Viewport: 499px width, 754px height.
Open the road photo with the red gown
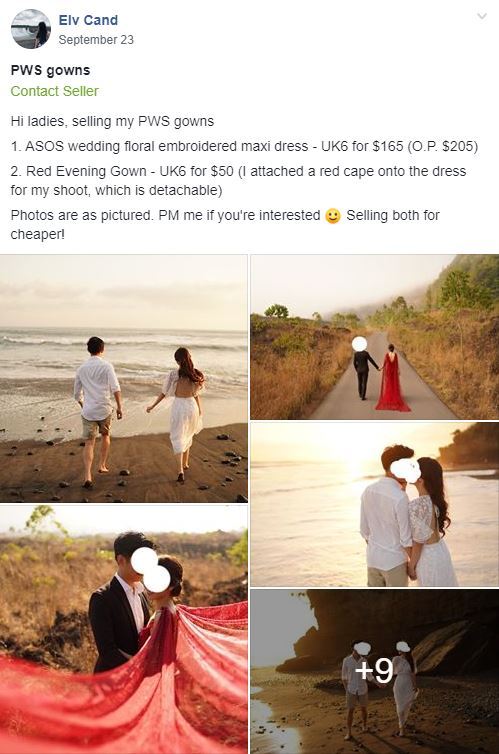(374, 337)
